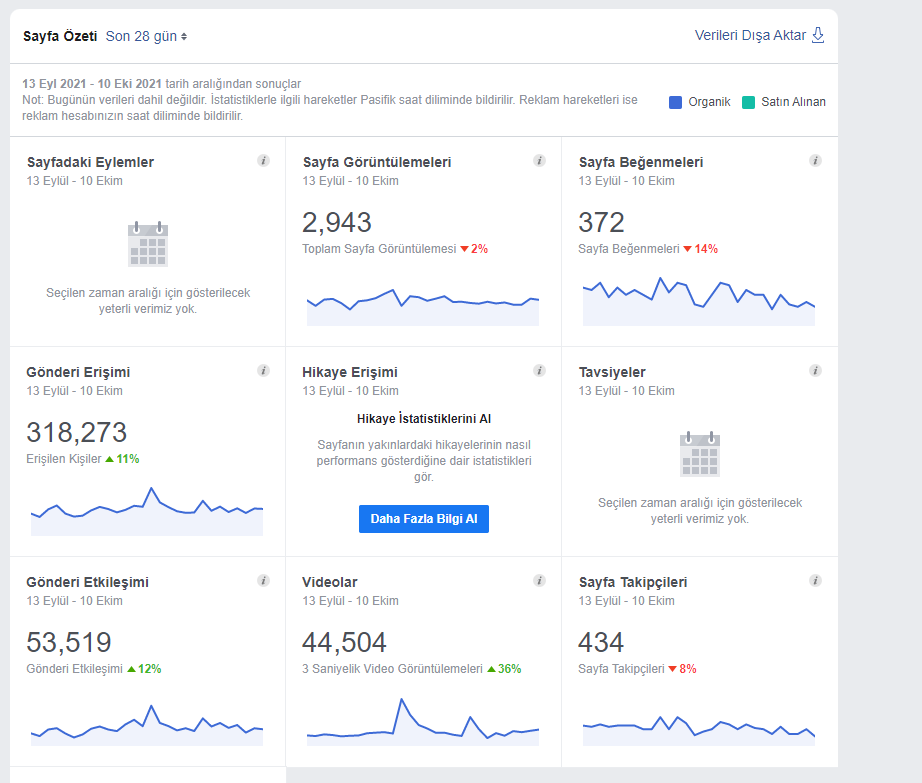Open info icon for Sayfadaki Eylemler
922x783 pixels.
tap(263, 160)
